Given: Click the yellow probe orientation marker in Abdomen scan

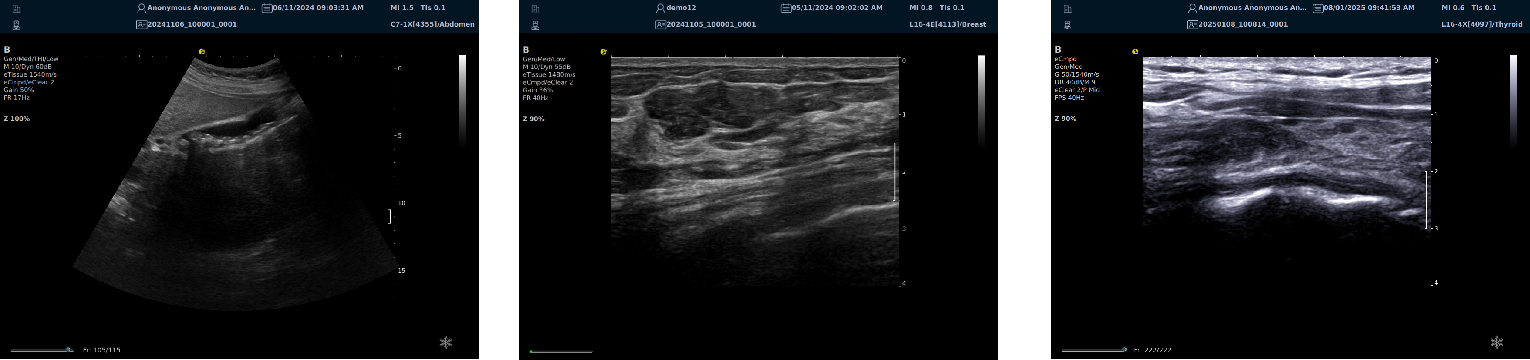Looking at the screenshot, I should click(201, 51).
